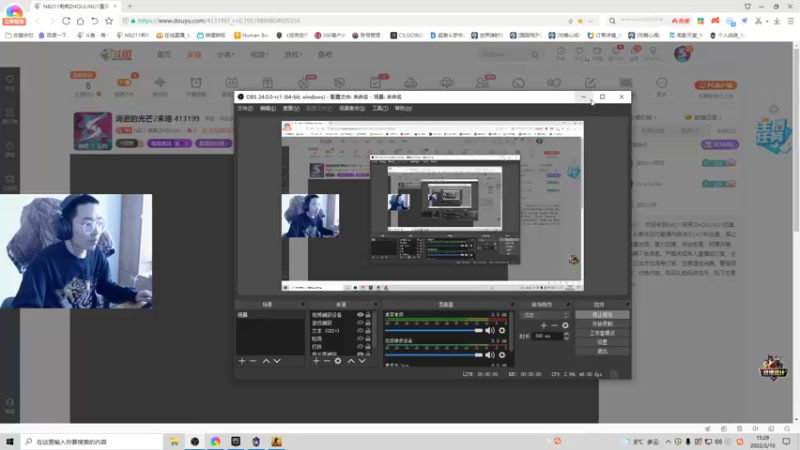Click 开始录制 start recording button
This screenshot has width=800, height=450.
(602, 324)
